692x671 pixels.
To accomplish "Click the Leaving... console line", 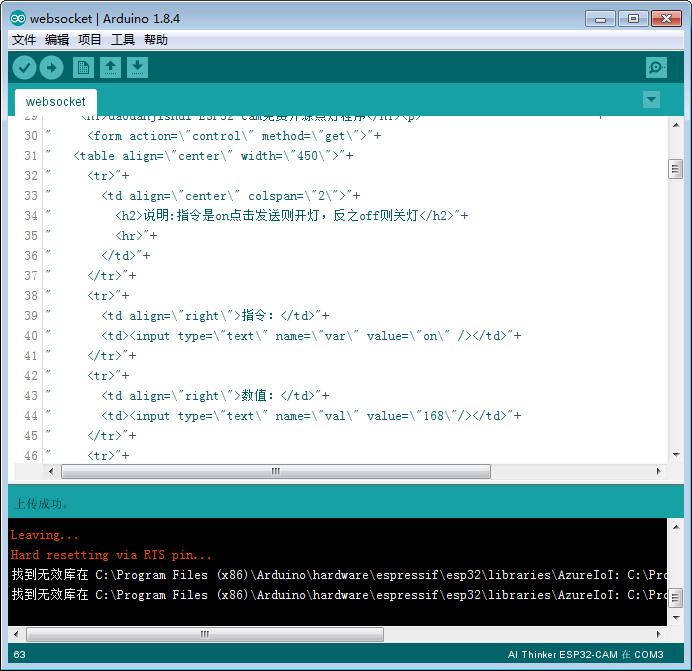I will 45,535.
